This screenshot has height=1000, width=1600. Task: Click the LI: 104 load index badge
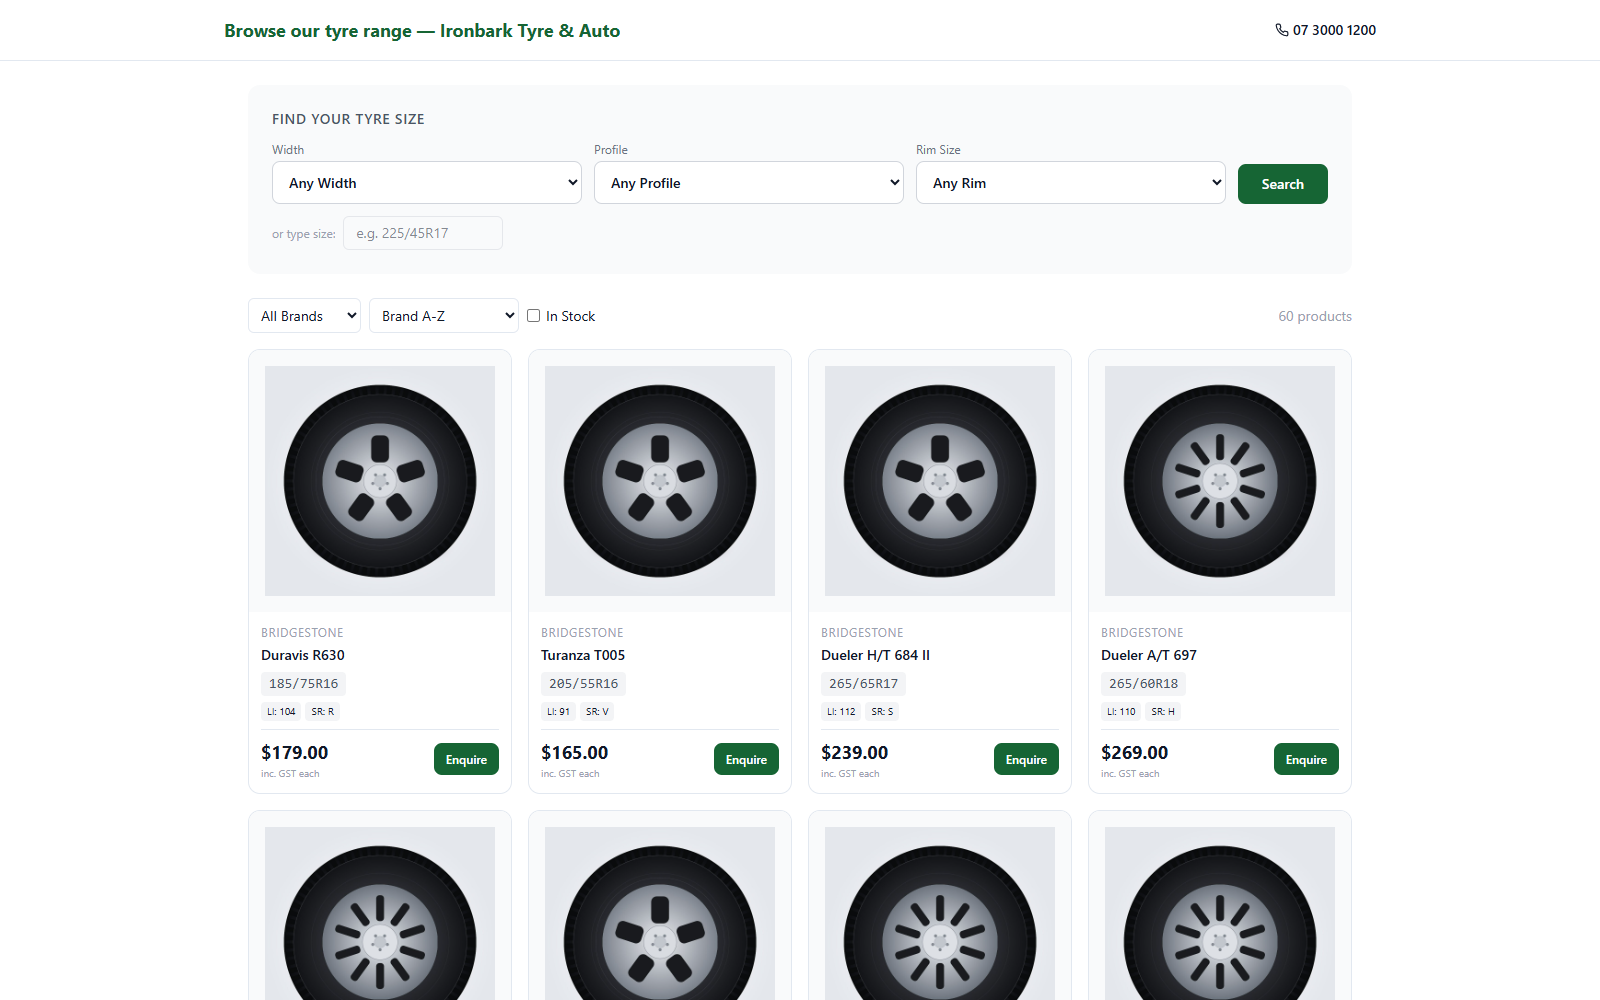pyautogui.click(x=281, y=712)
